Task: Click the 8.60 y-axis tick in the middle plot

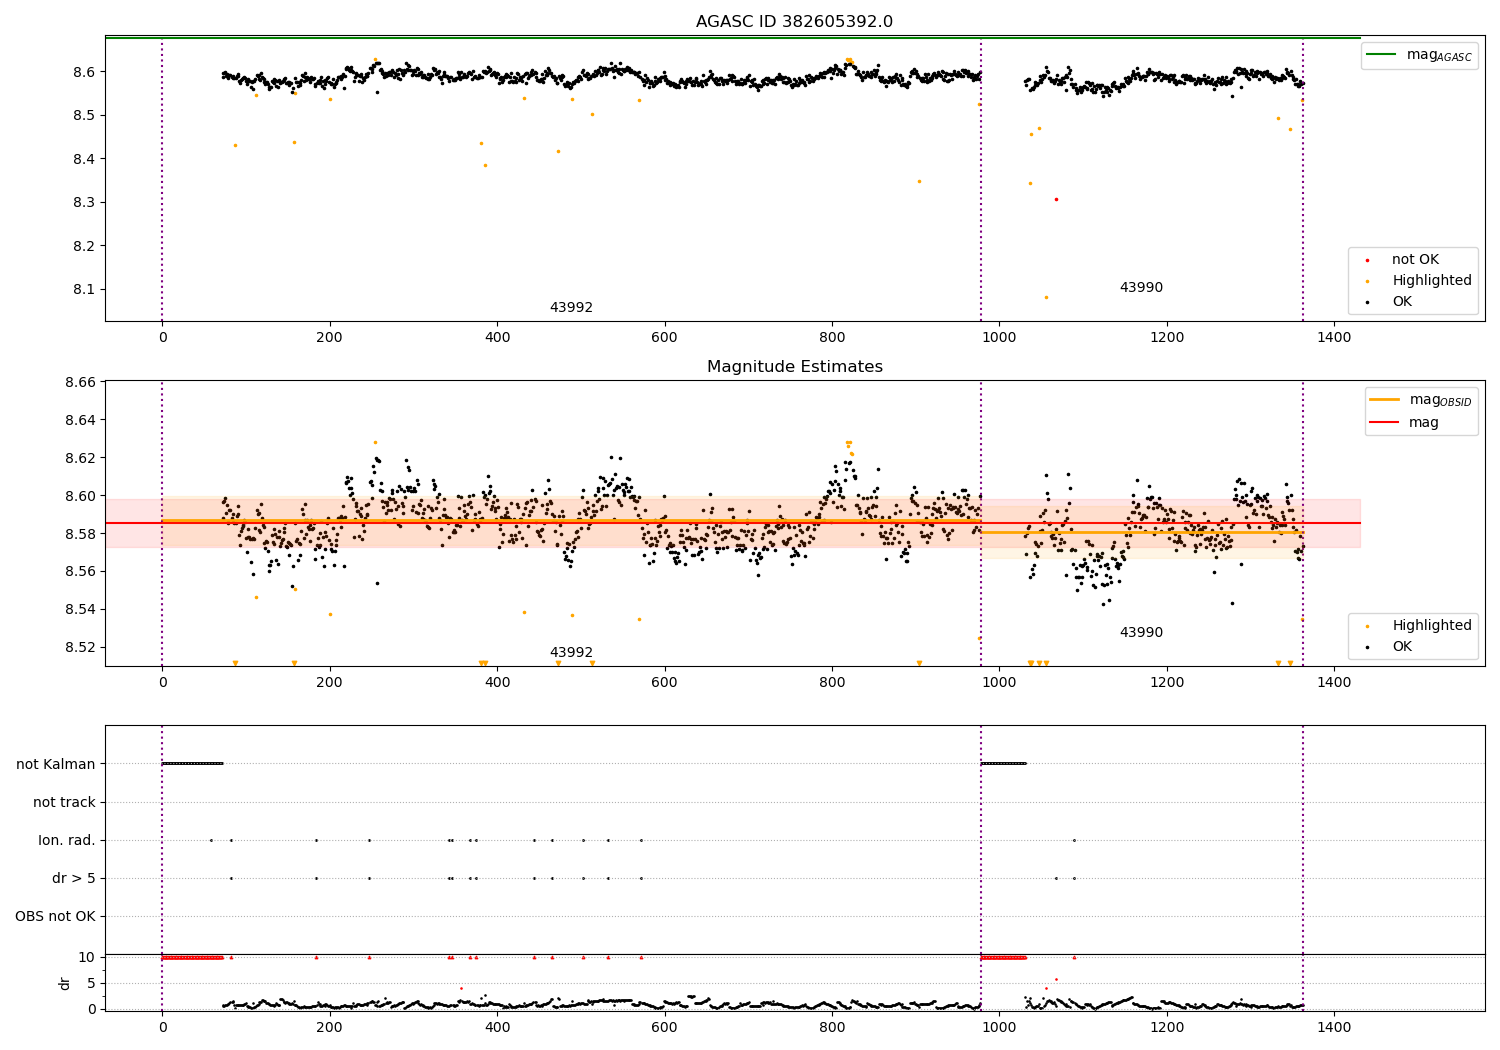Action: point(80,496)
